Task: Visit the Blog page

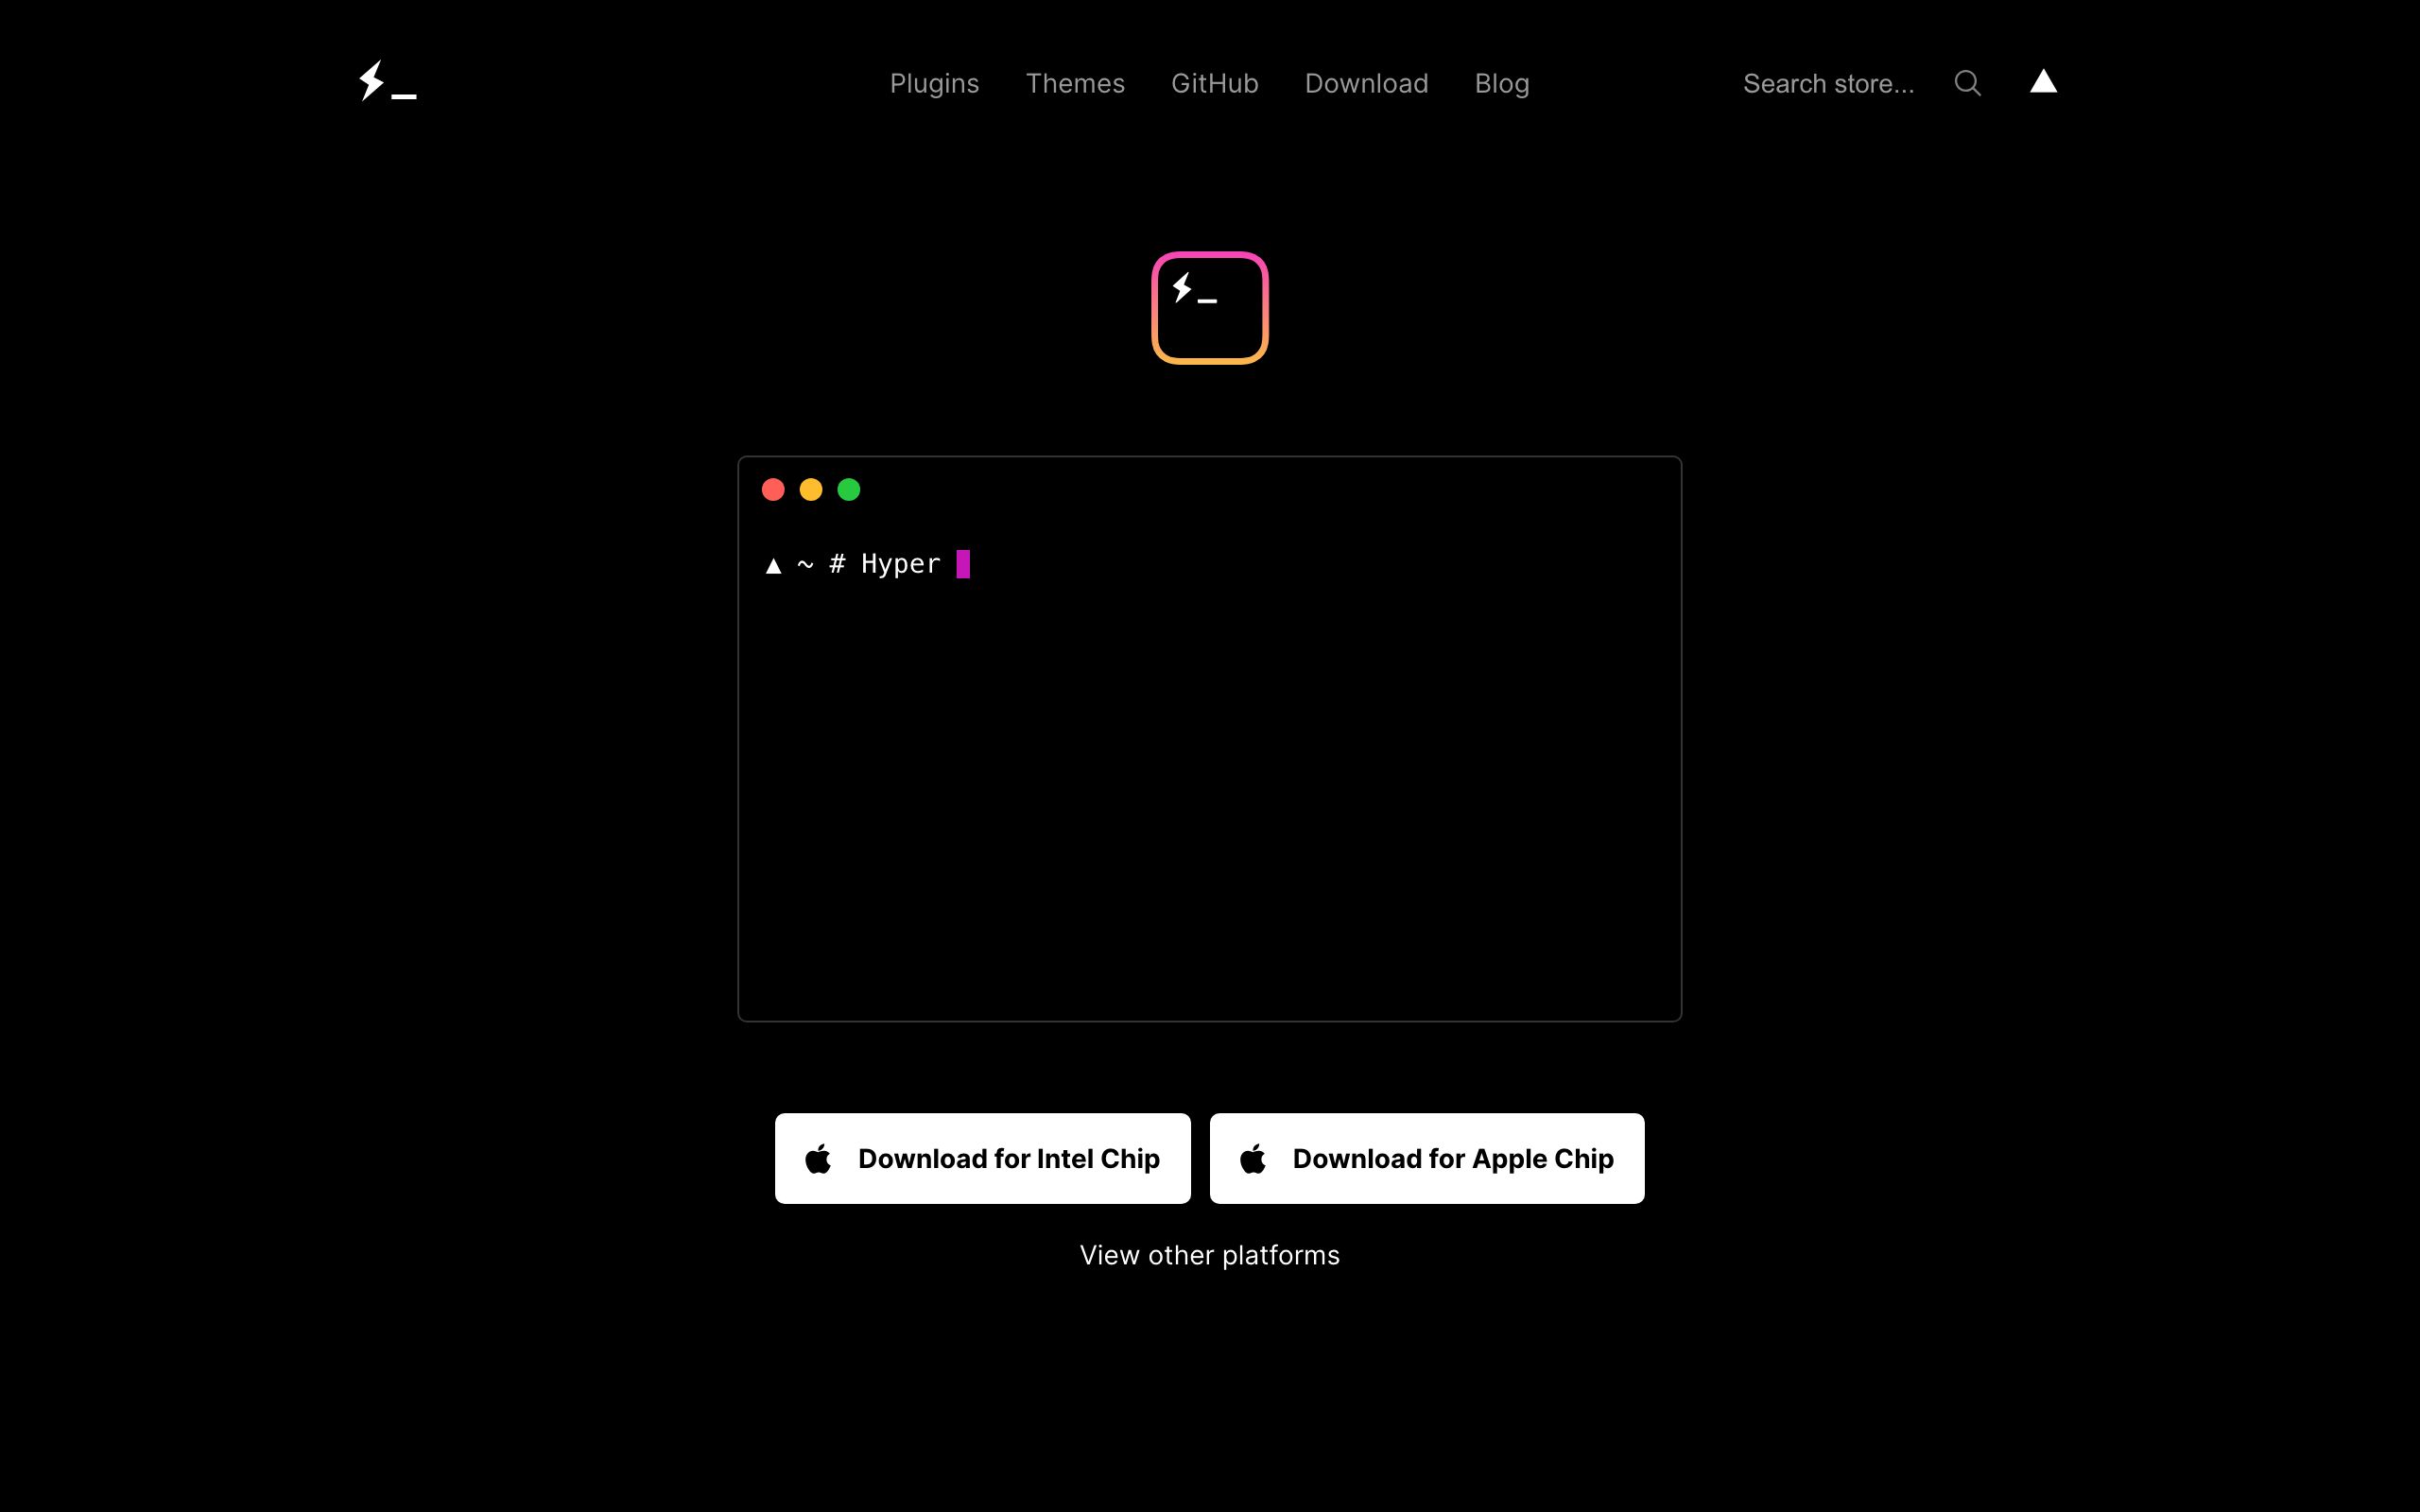Action: (x=1501, y=83)
